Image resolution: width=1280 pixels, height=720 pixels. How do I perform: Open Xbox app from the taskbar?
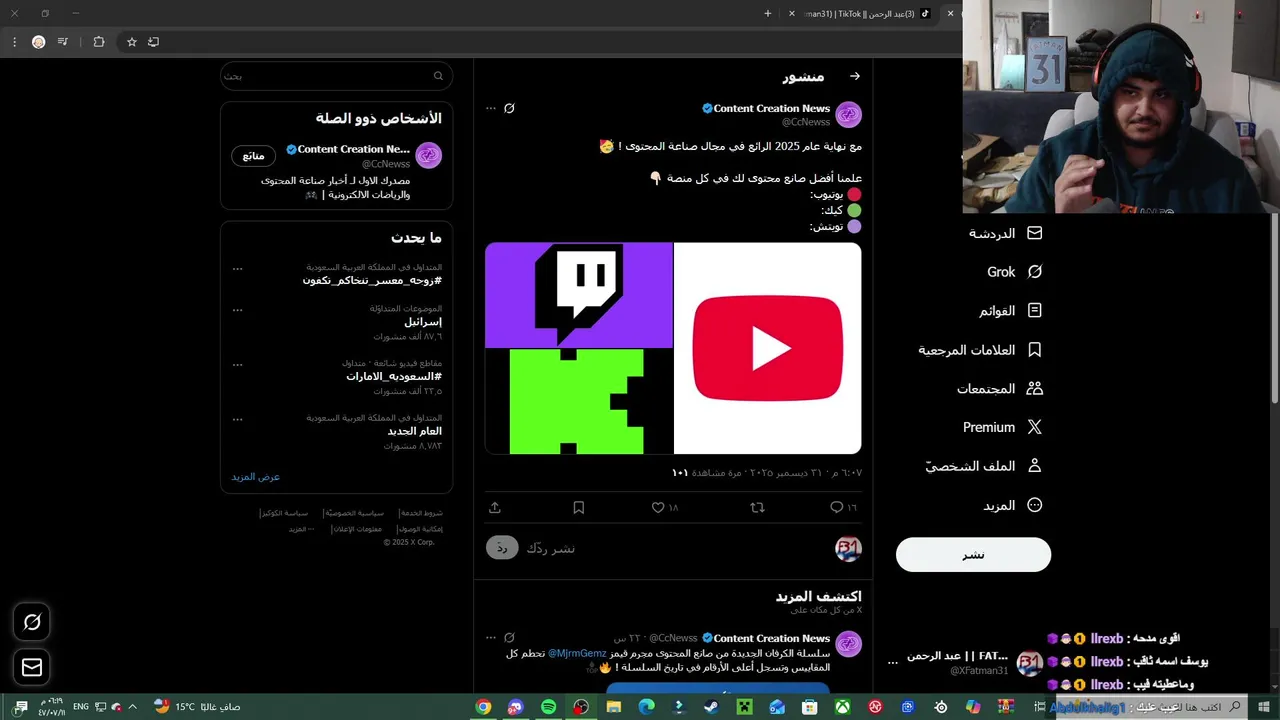[842, 707]
